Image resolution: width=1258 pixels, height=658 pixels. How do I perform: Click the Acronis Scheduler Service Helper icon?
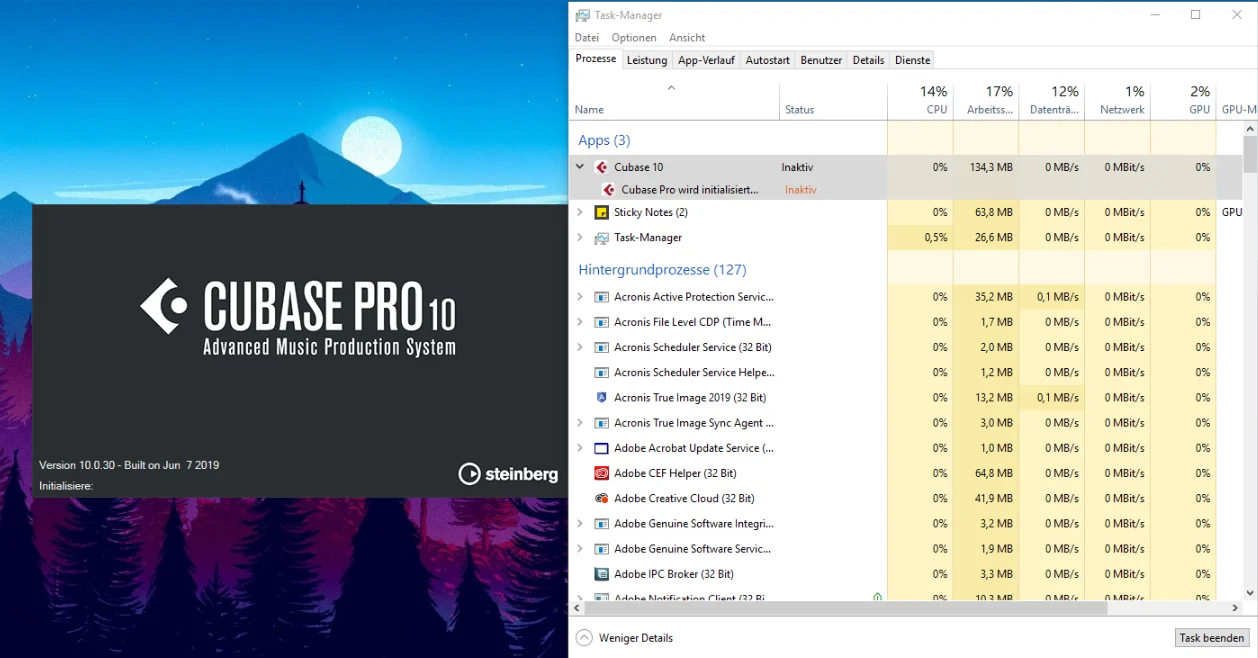(601, 372)
